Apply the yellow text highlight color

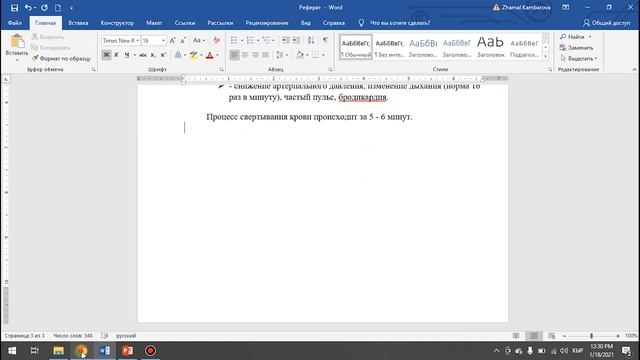pos(193,55)
